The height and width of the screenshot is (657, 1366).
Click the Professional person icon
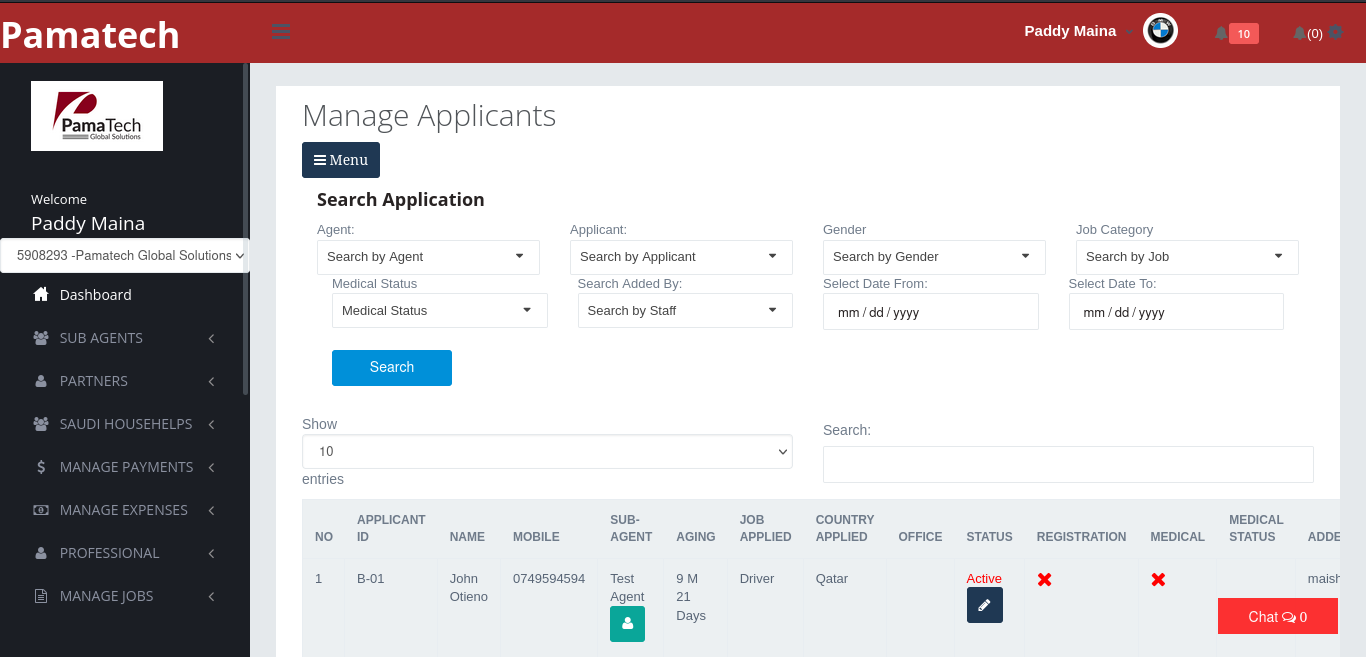tap(41, 553)
